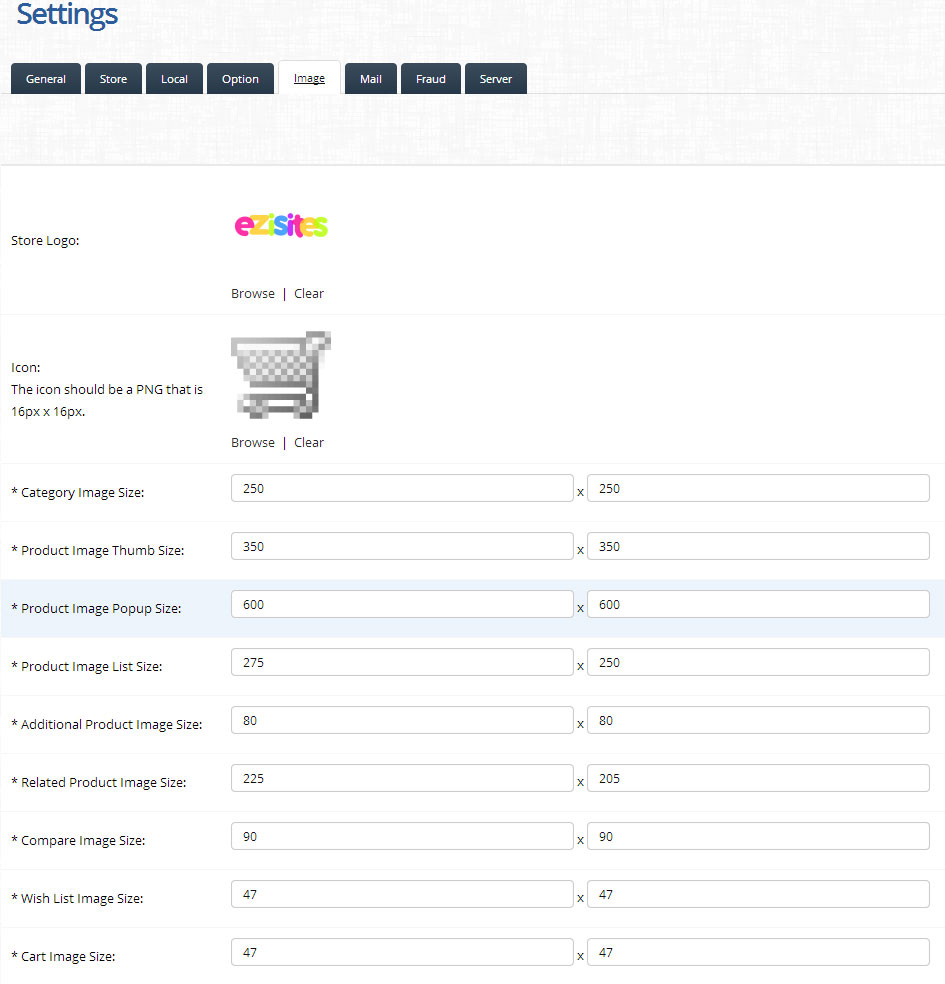This screenshot has height=984, width=945.
Task: Click Compare Image Size height field
Action: click(x=758, y=836)
